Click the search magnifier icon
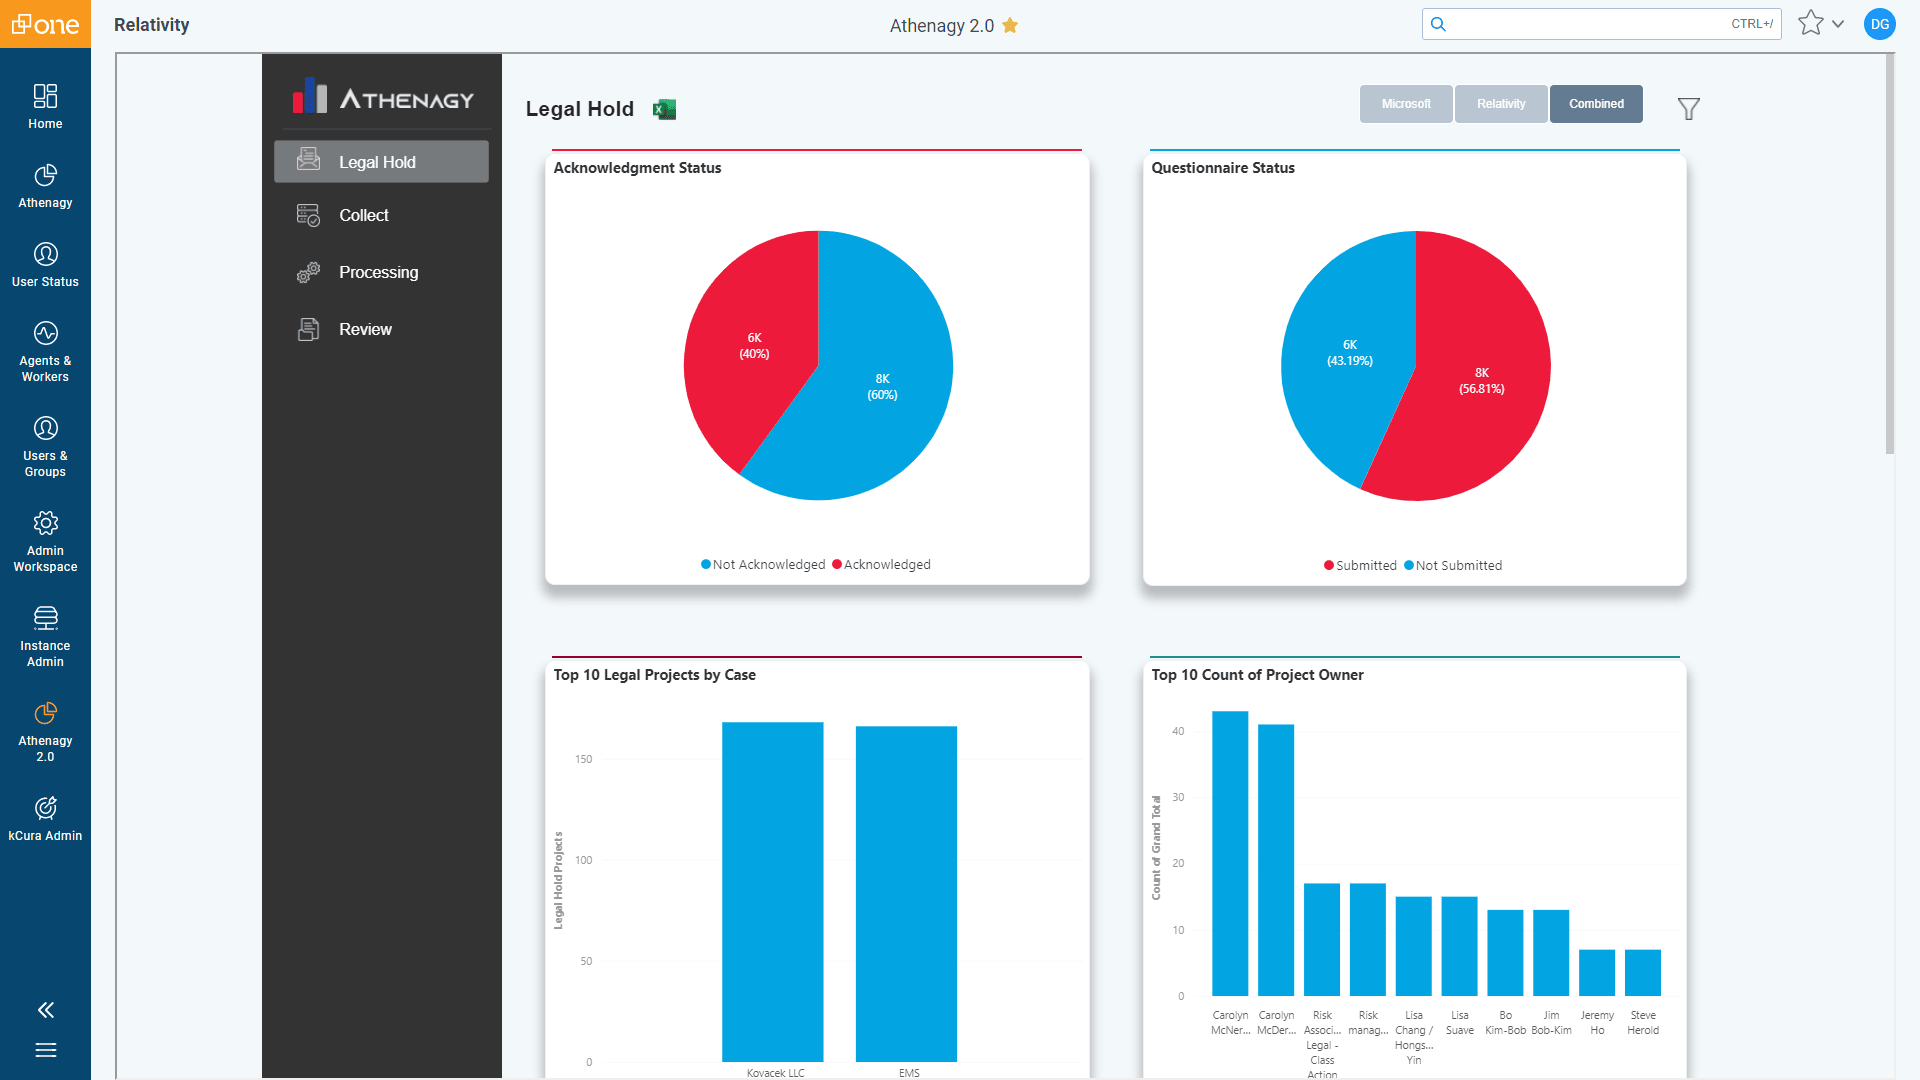This screenshot has height=1080, width=1920. 1438,24
